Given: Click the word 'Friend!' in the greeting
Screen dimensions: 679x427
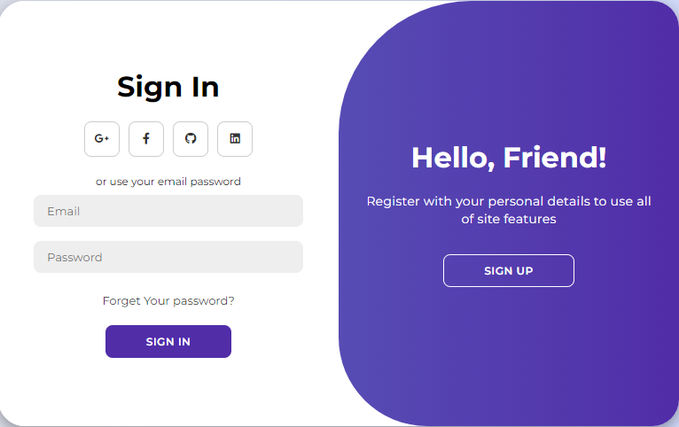Looking at the screenshot, I should coord(554,158).
